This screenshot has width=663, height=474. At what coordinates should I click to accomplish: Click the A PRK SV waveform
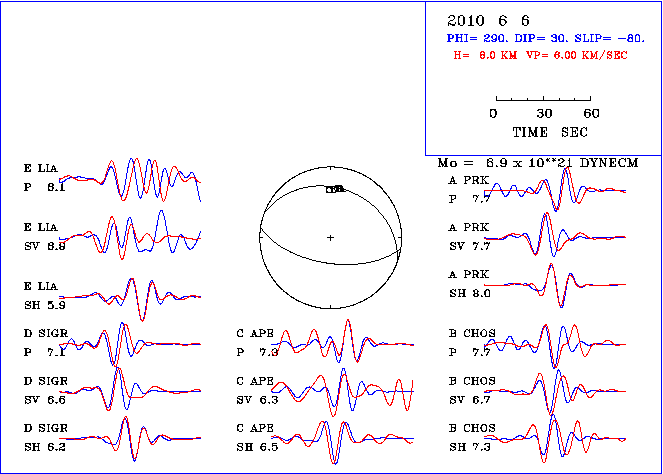555,235
